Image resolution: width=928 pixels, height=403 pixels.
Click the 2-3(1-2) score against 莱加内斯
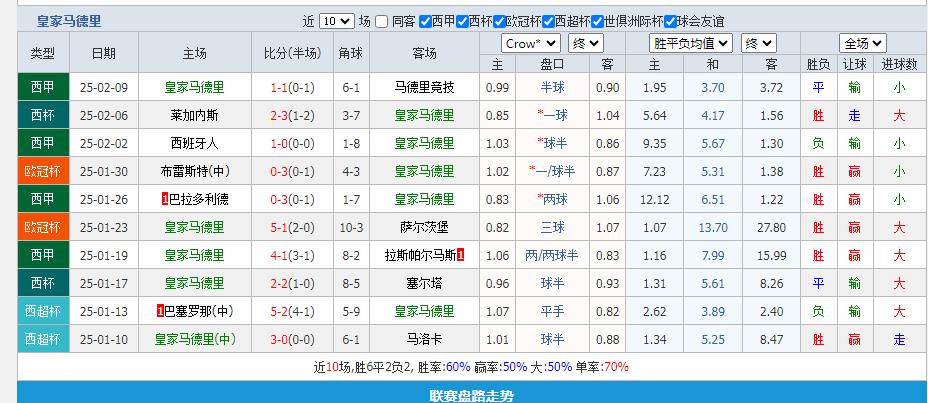pos(292,116)
